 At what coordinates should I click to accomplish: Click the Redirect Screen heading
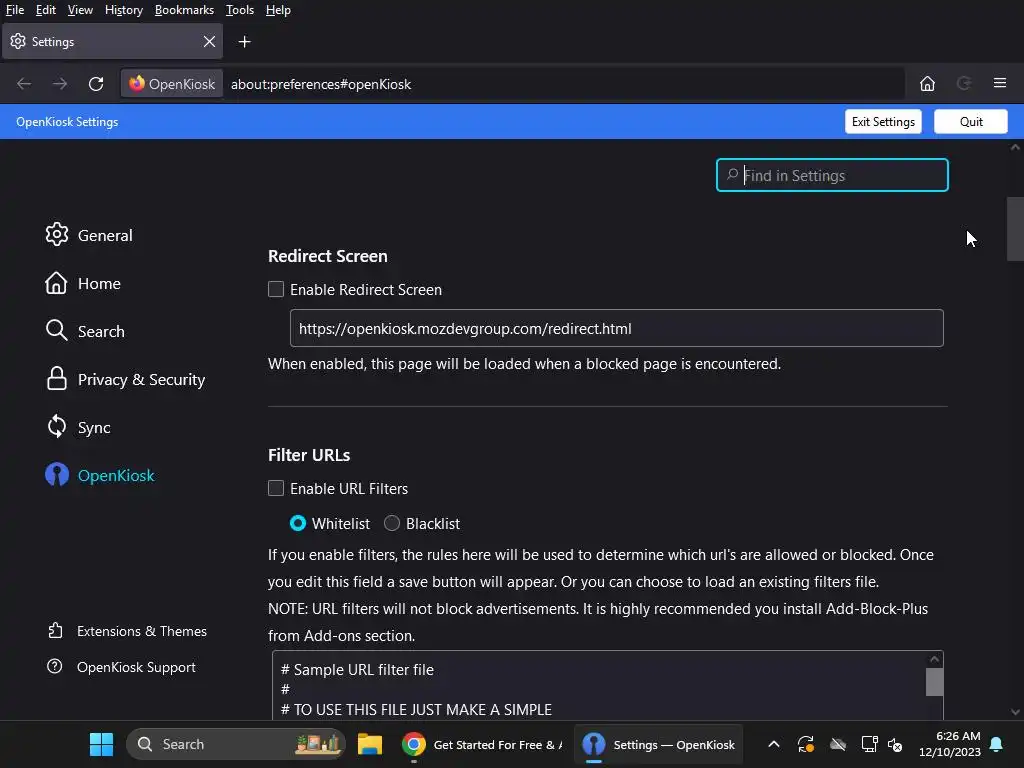point(328,256)
